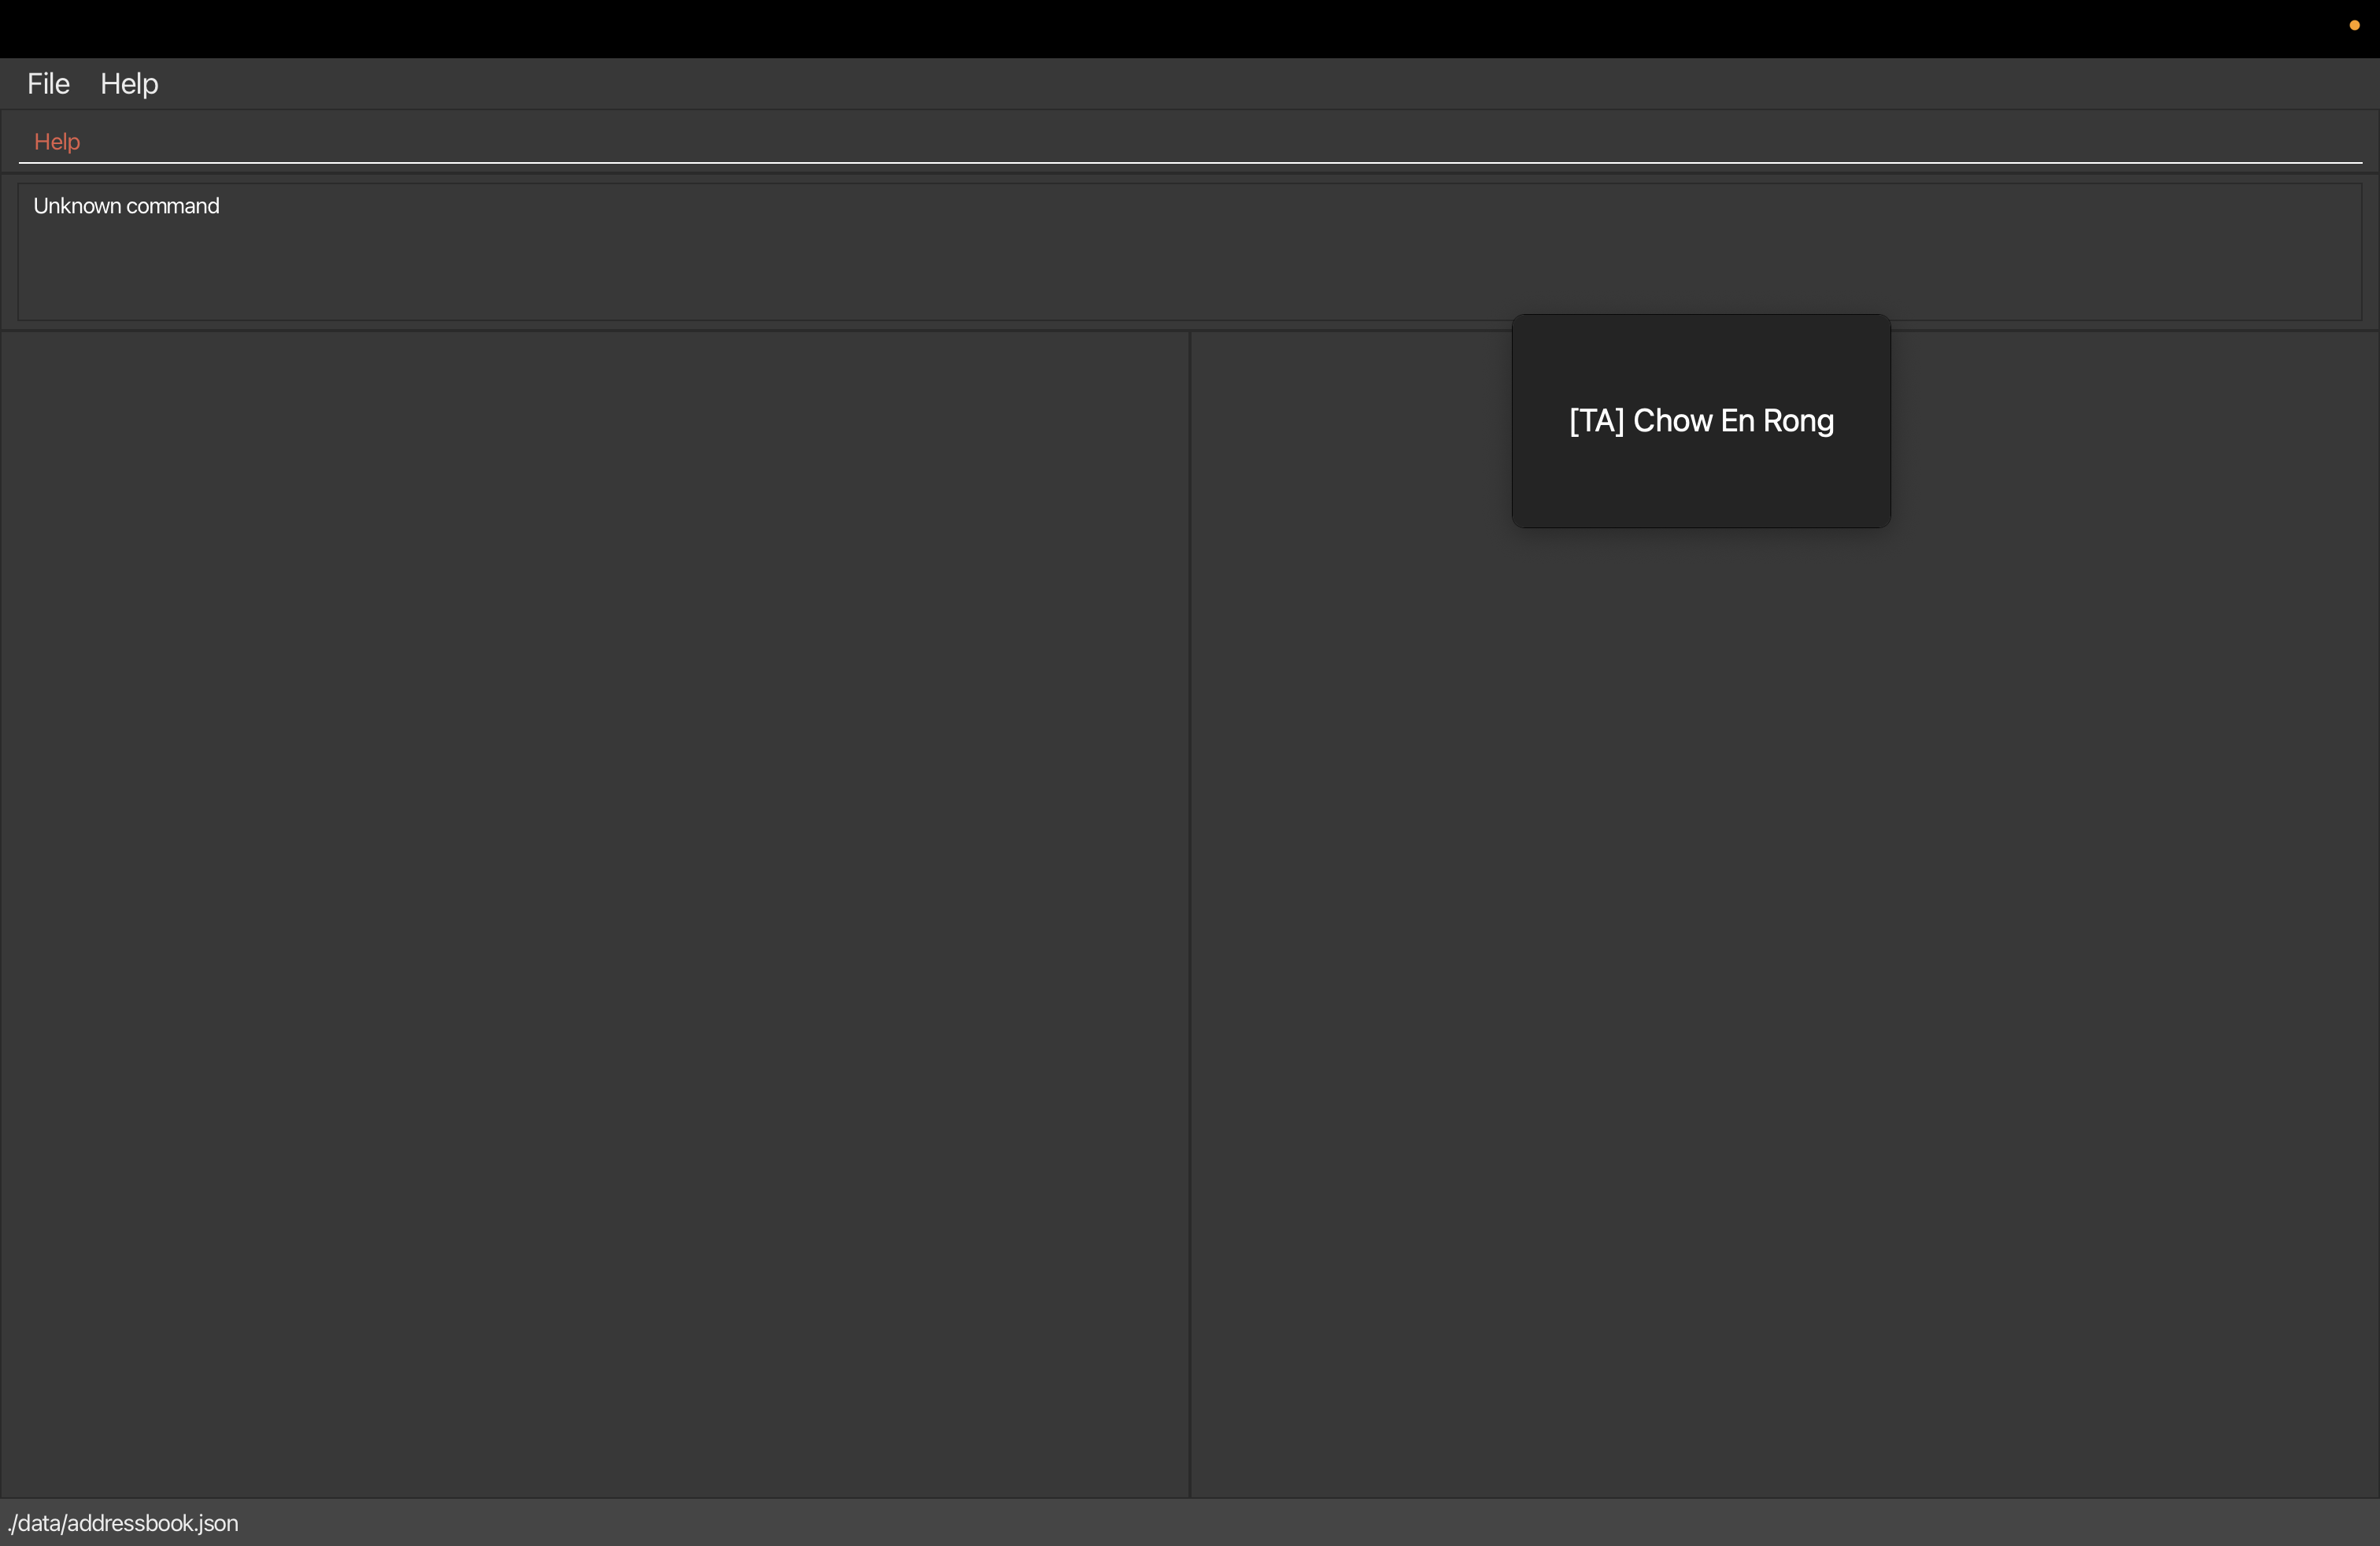Click the ./data/addressbook.json status path

[123, 1523]
